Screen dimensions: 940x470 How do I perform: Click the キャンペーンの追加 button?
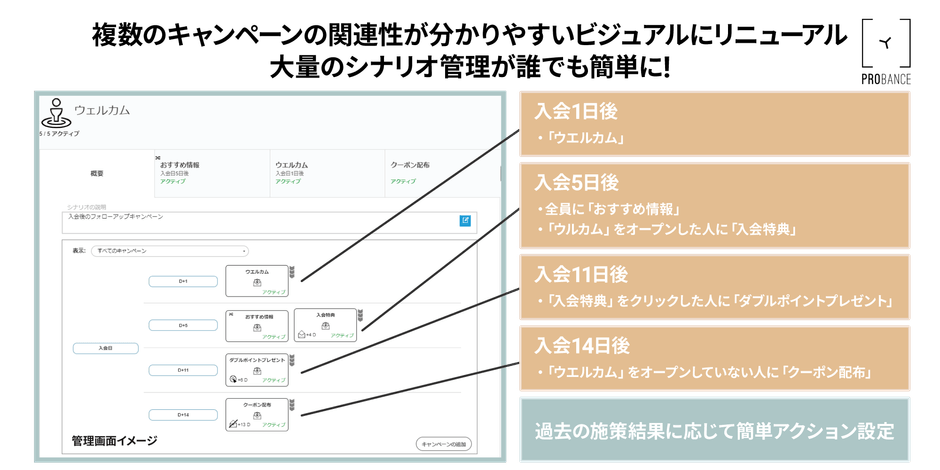tap(444, 444)
